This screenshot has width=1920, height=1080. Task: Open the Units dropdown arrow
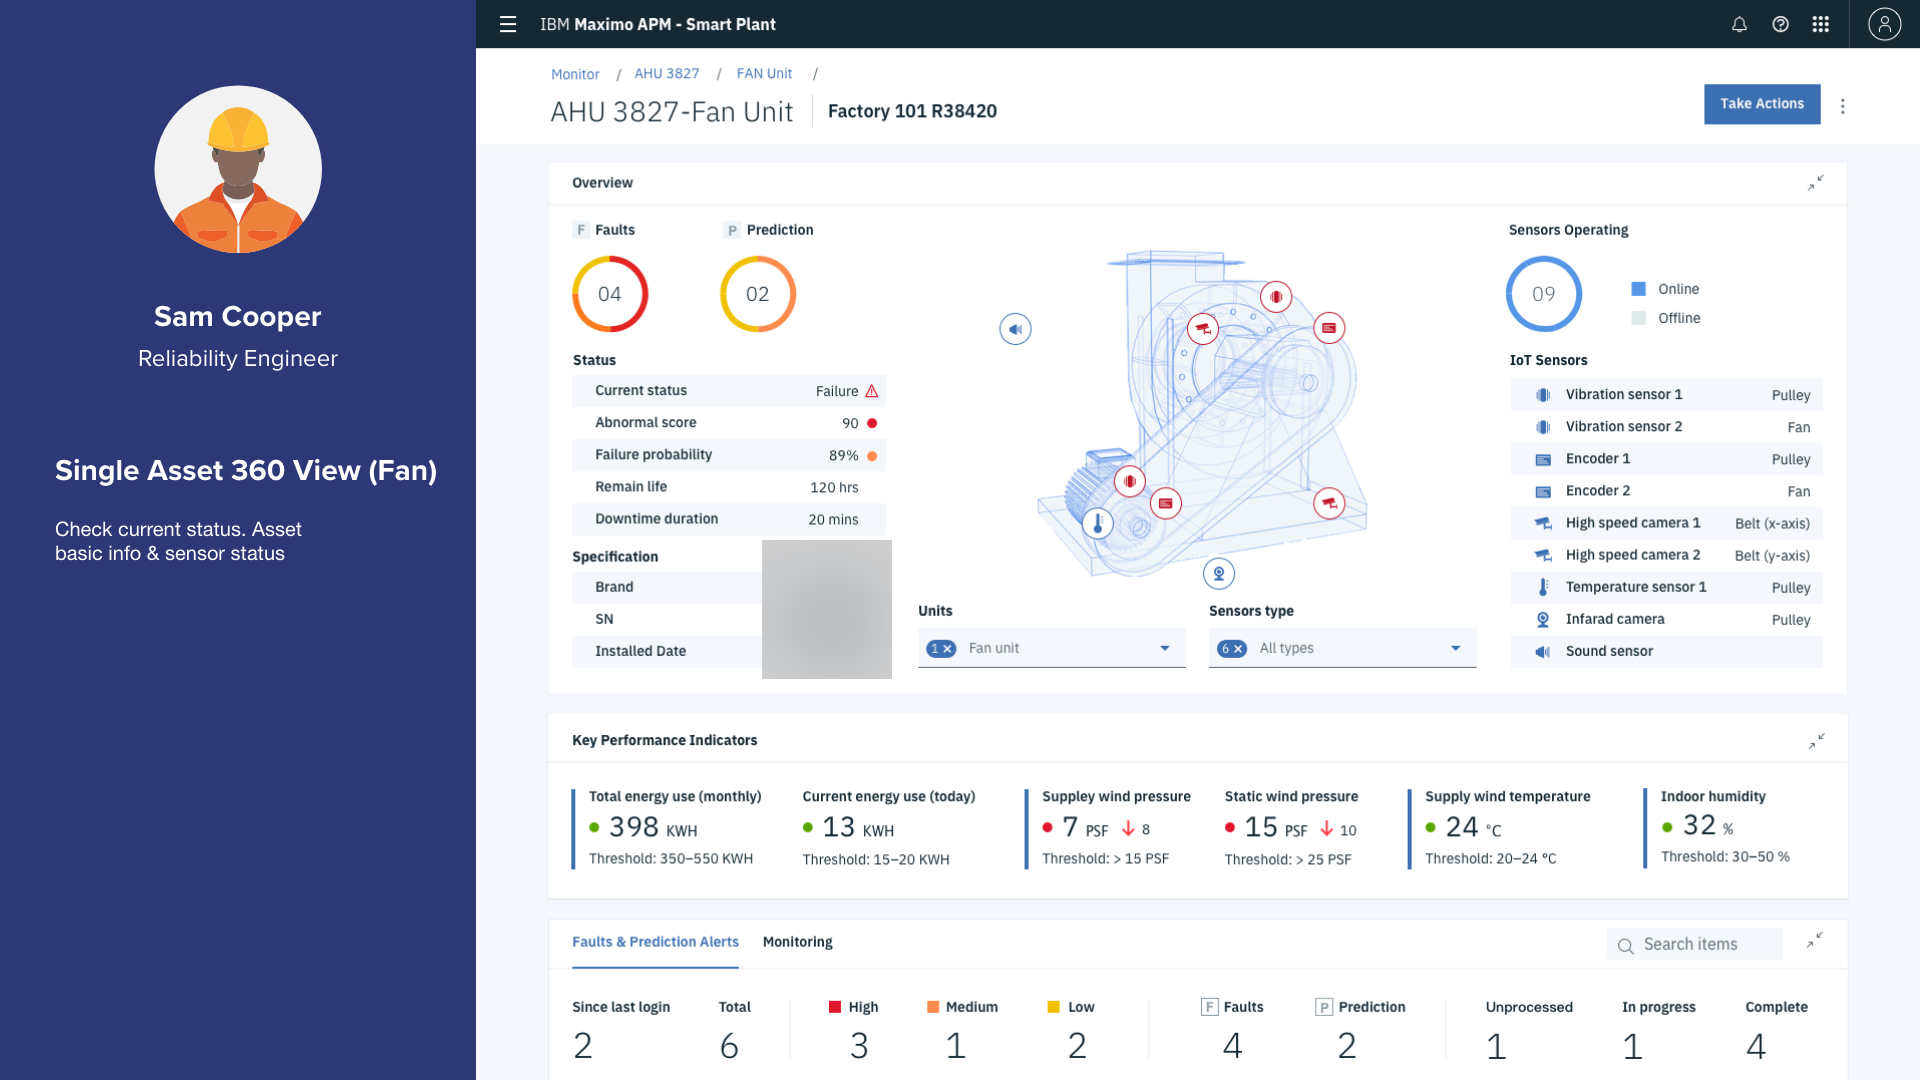click(1165, 648)
